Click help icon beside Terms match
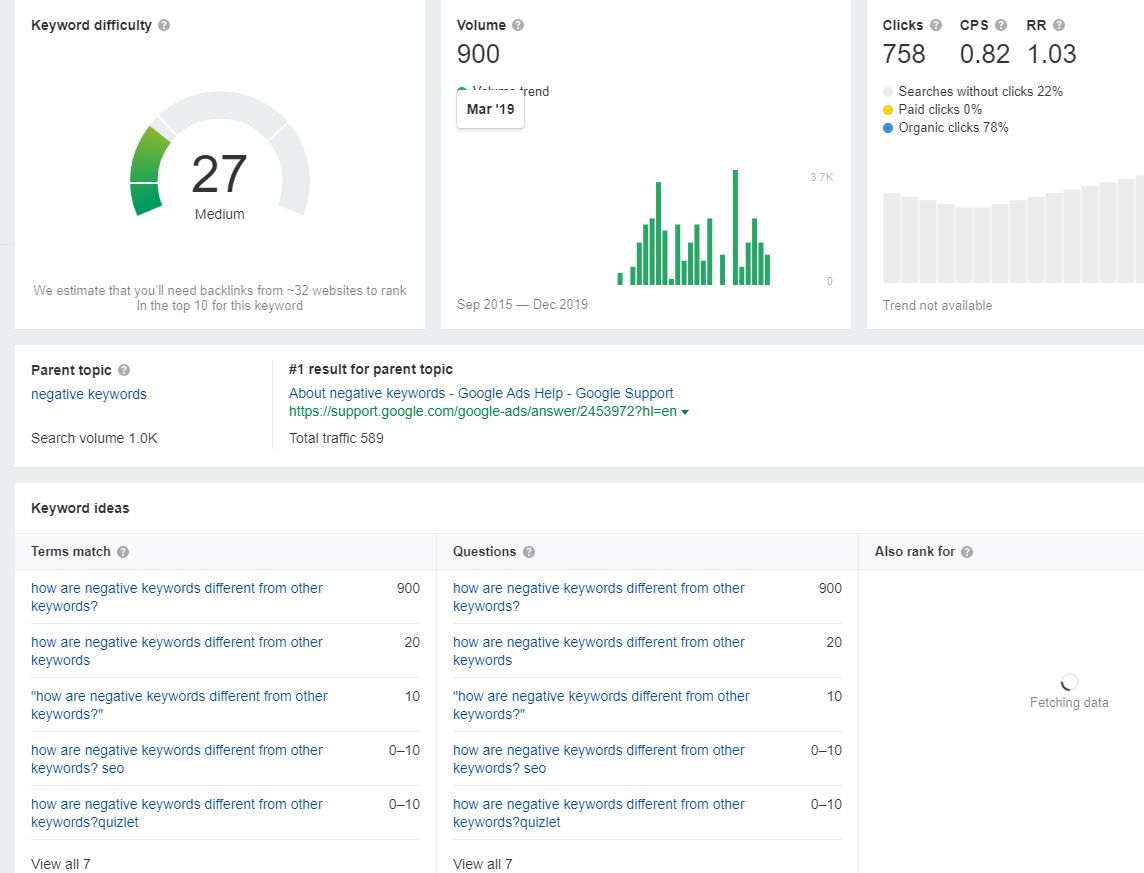 [123, 551]
